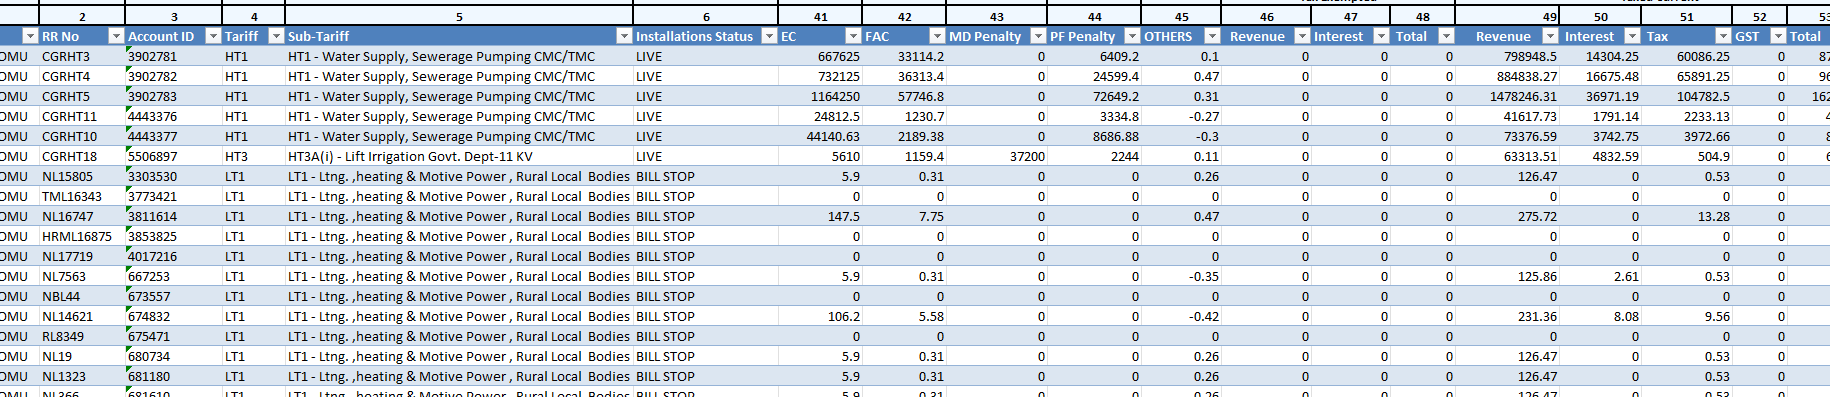Click the HT3A(i) Lift Irrigation sub-tariff cell
Image resolution: width=1830 pixels, height=397 pixels.
pos(459,156)
